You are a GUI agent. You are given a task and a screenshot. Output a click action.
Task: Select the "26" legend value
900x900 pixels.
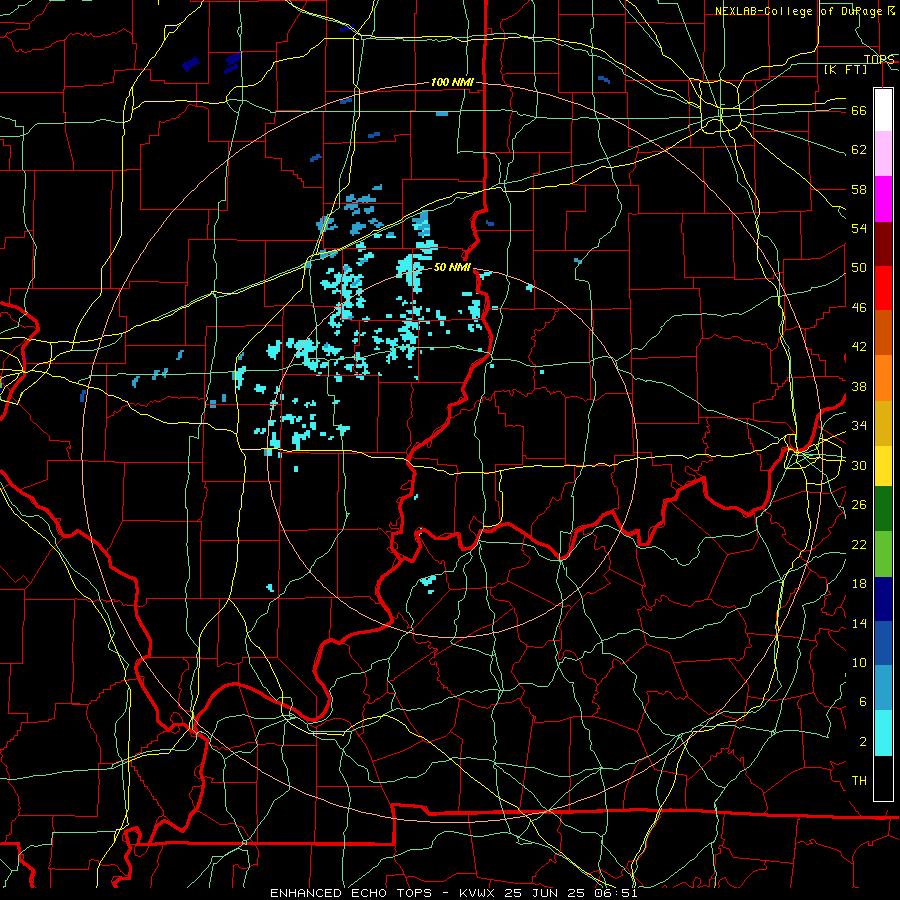click(x=859, y=505)
